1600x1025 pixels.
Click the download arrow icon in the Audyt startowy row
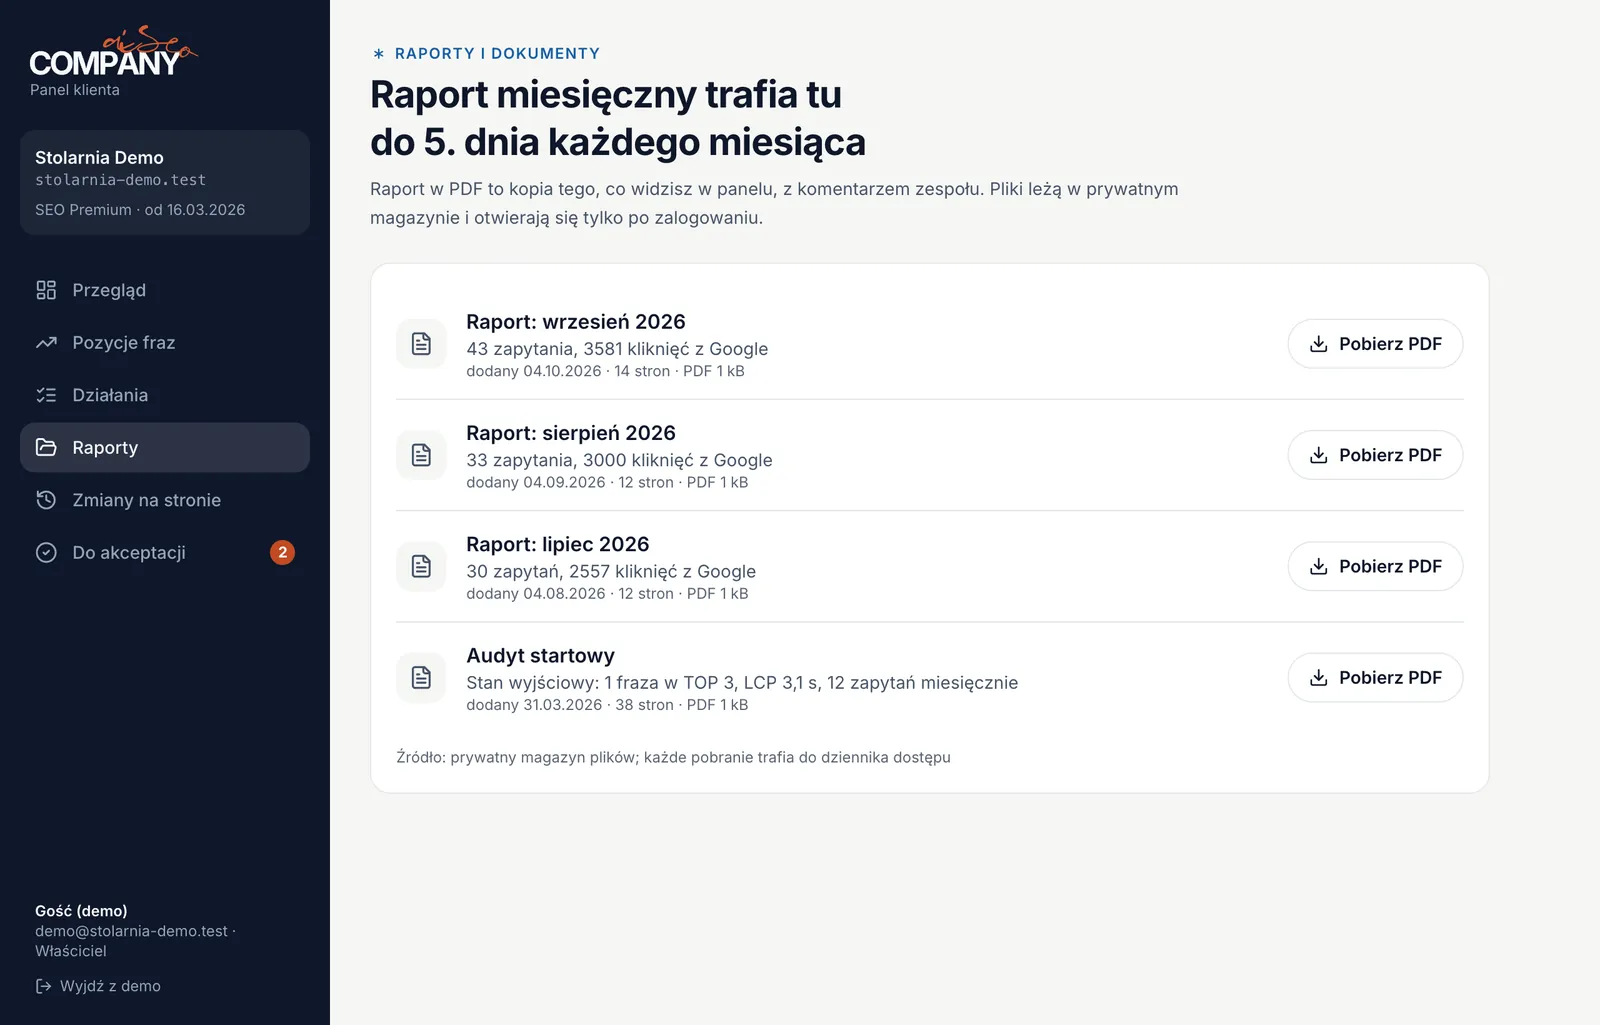(1319, 678)
